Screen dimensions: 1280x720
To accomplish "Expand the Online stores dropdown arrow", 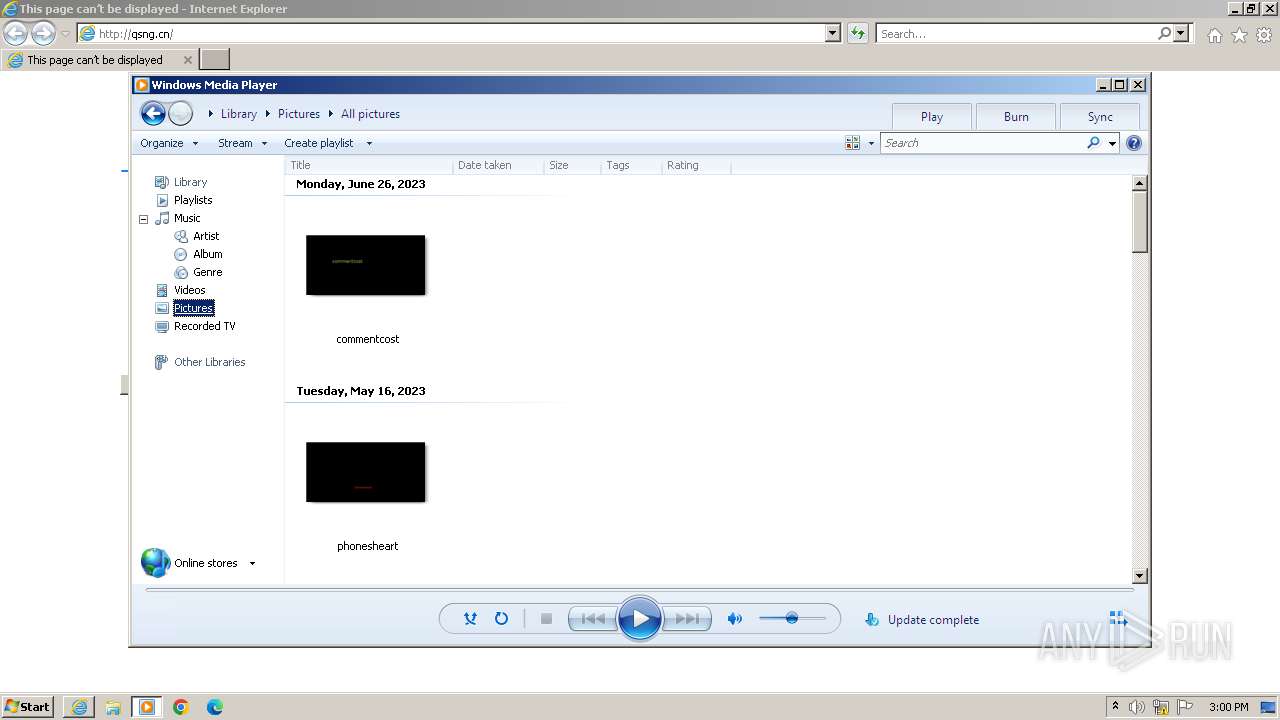I will click(x=252, y=563).
